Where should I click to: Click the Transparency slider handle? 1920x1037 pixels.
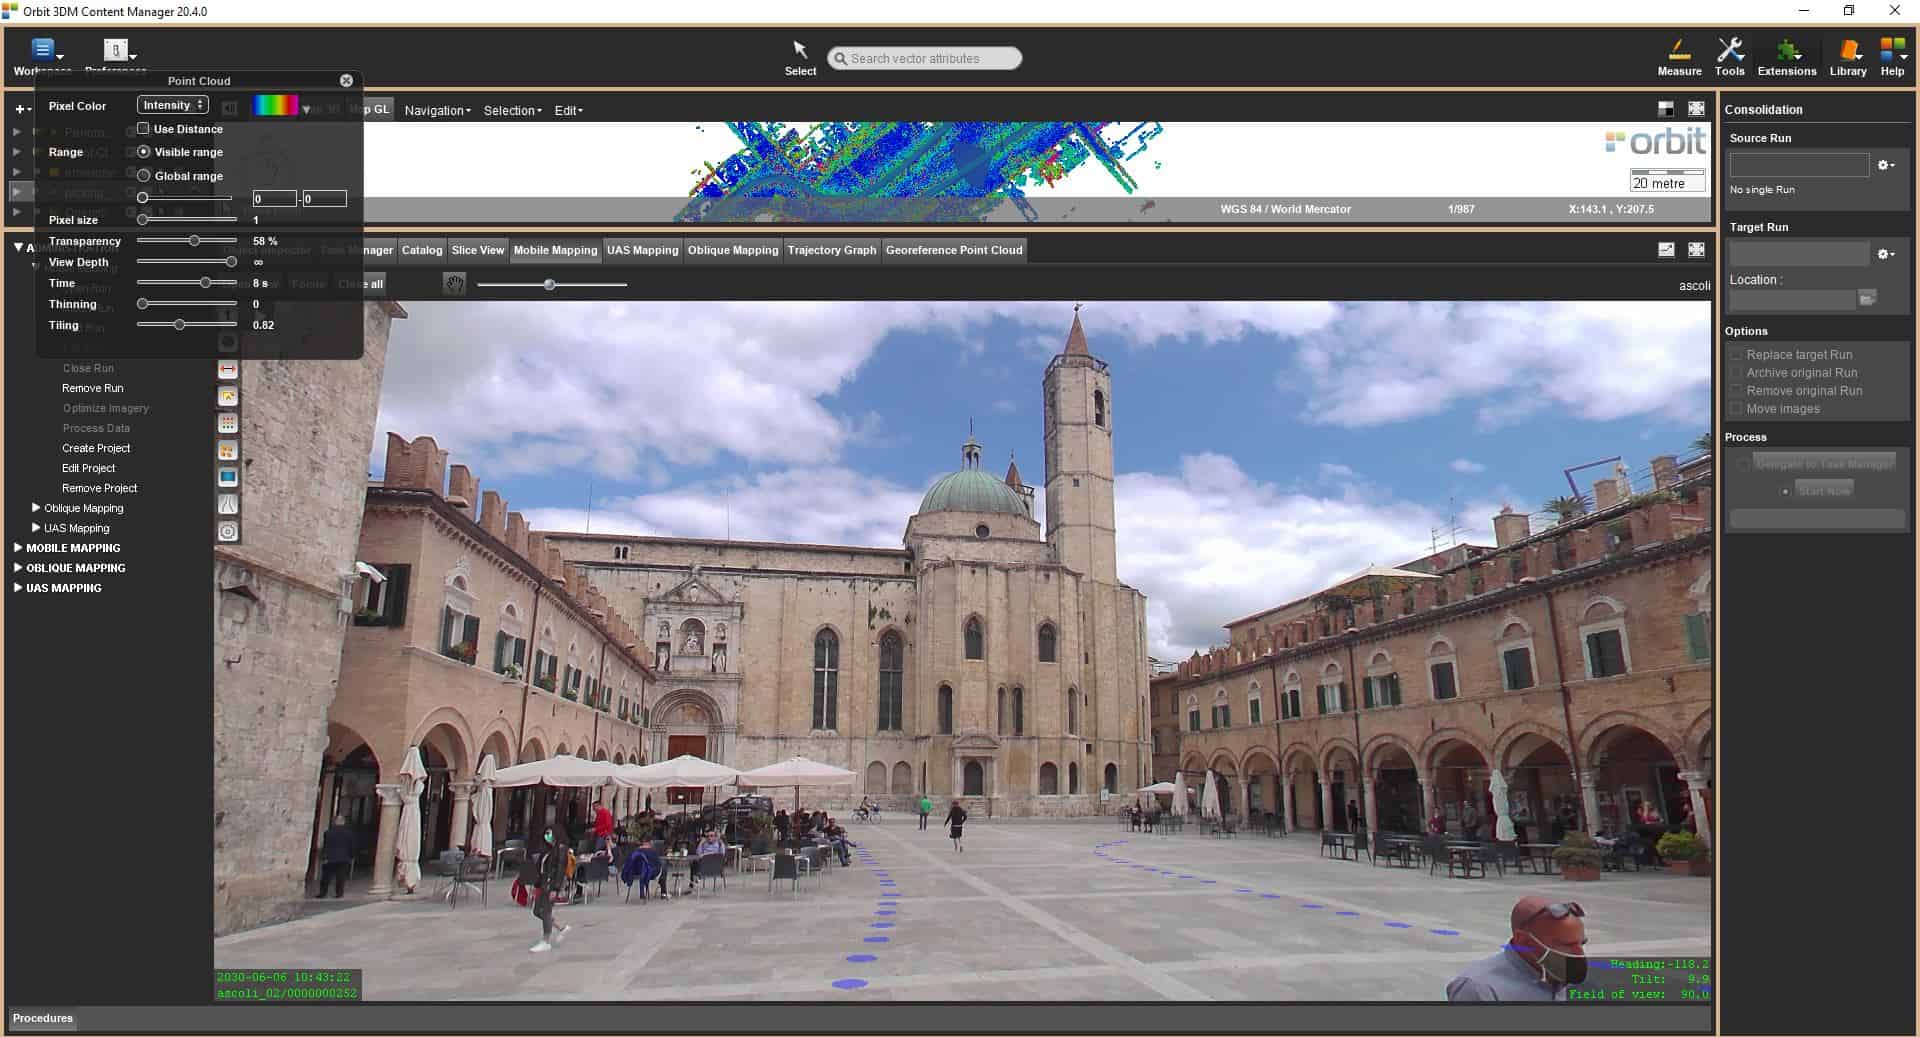click(x=195, y=241)
